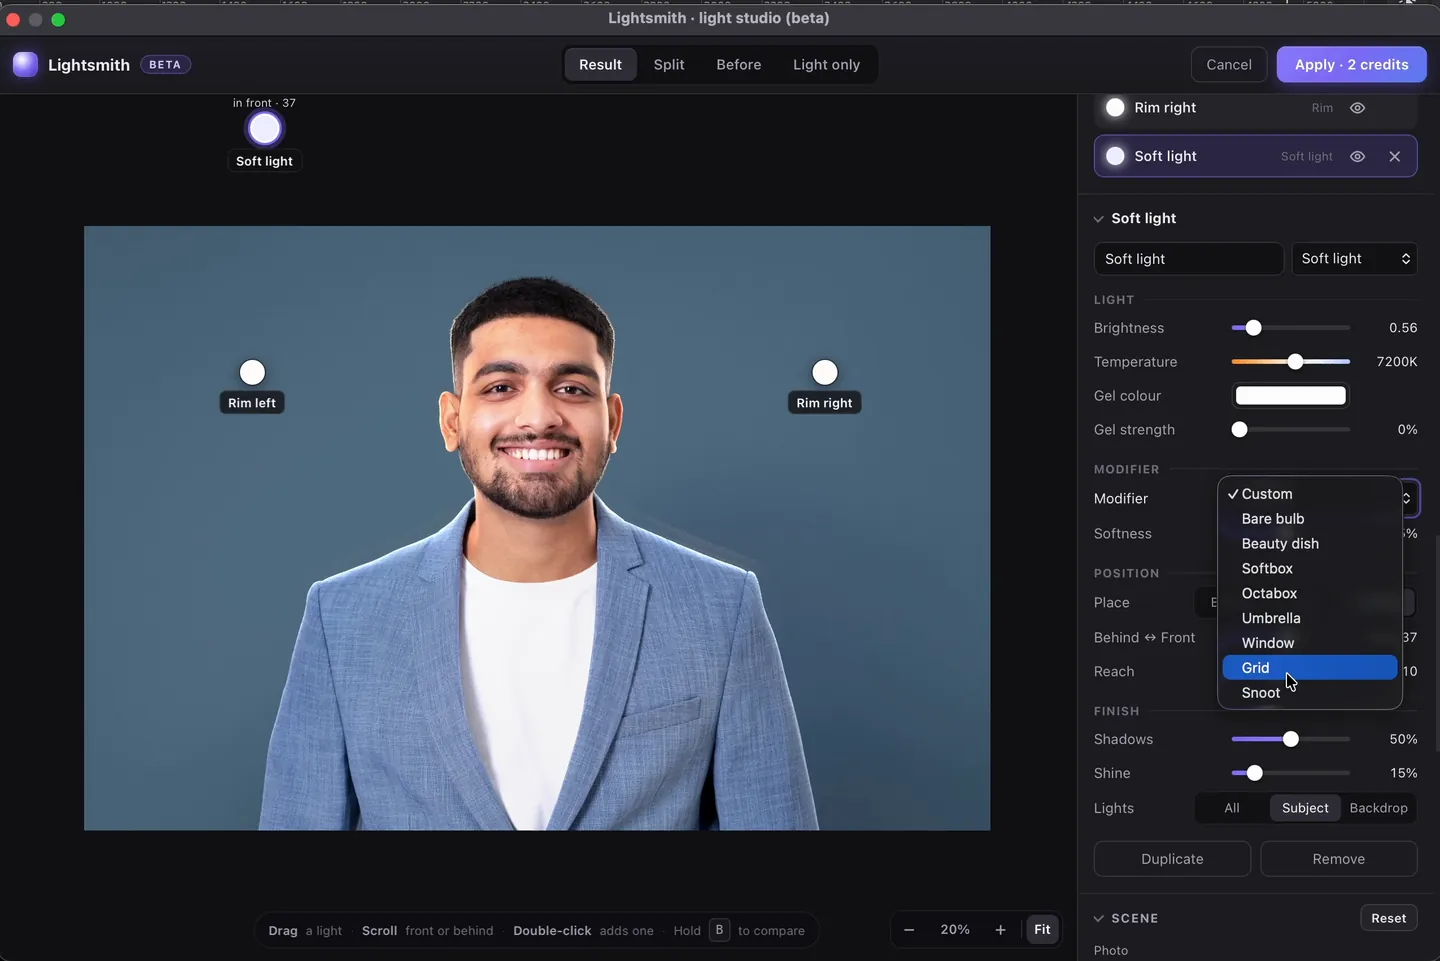Image resolution: width=1440 pixels, height=961 pixels.
Task: Toggle Soft light visibility eye
Action: point(1357,156)
